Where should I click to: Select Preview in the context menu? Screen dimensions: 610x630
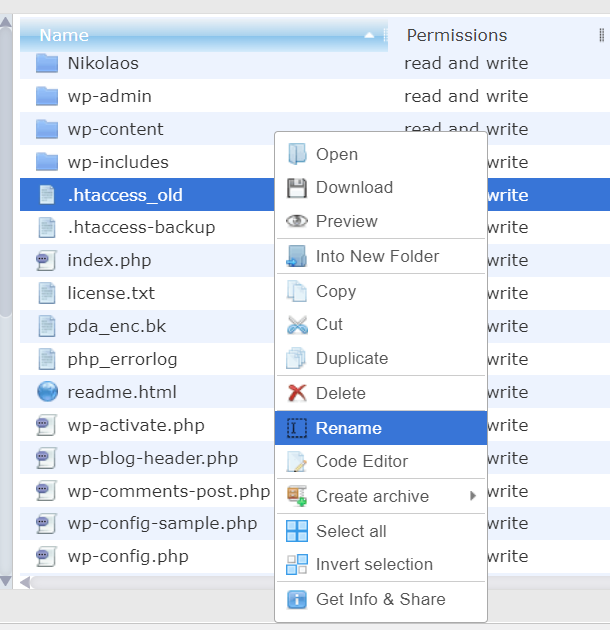pos(381,221)
